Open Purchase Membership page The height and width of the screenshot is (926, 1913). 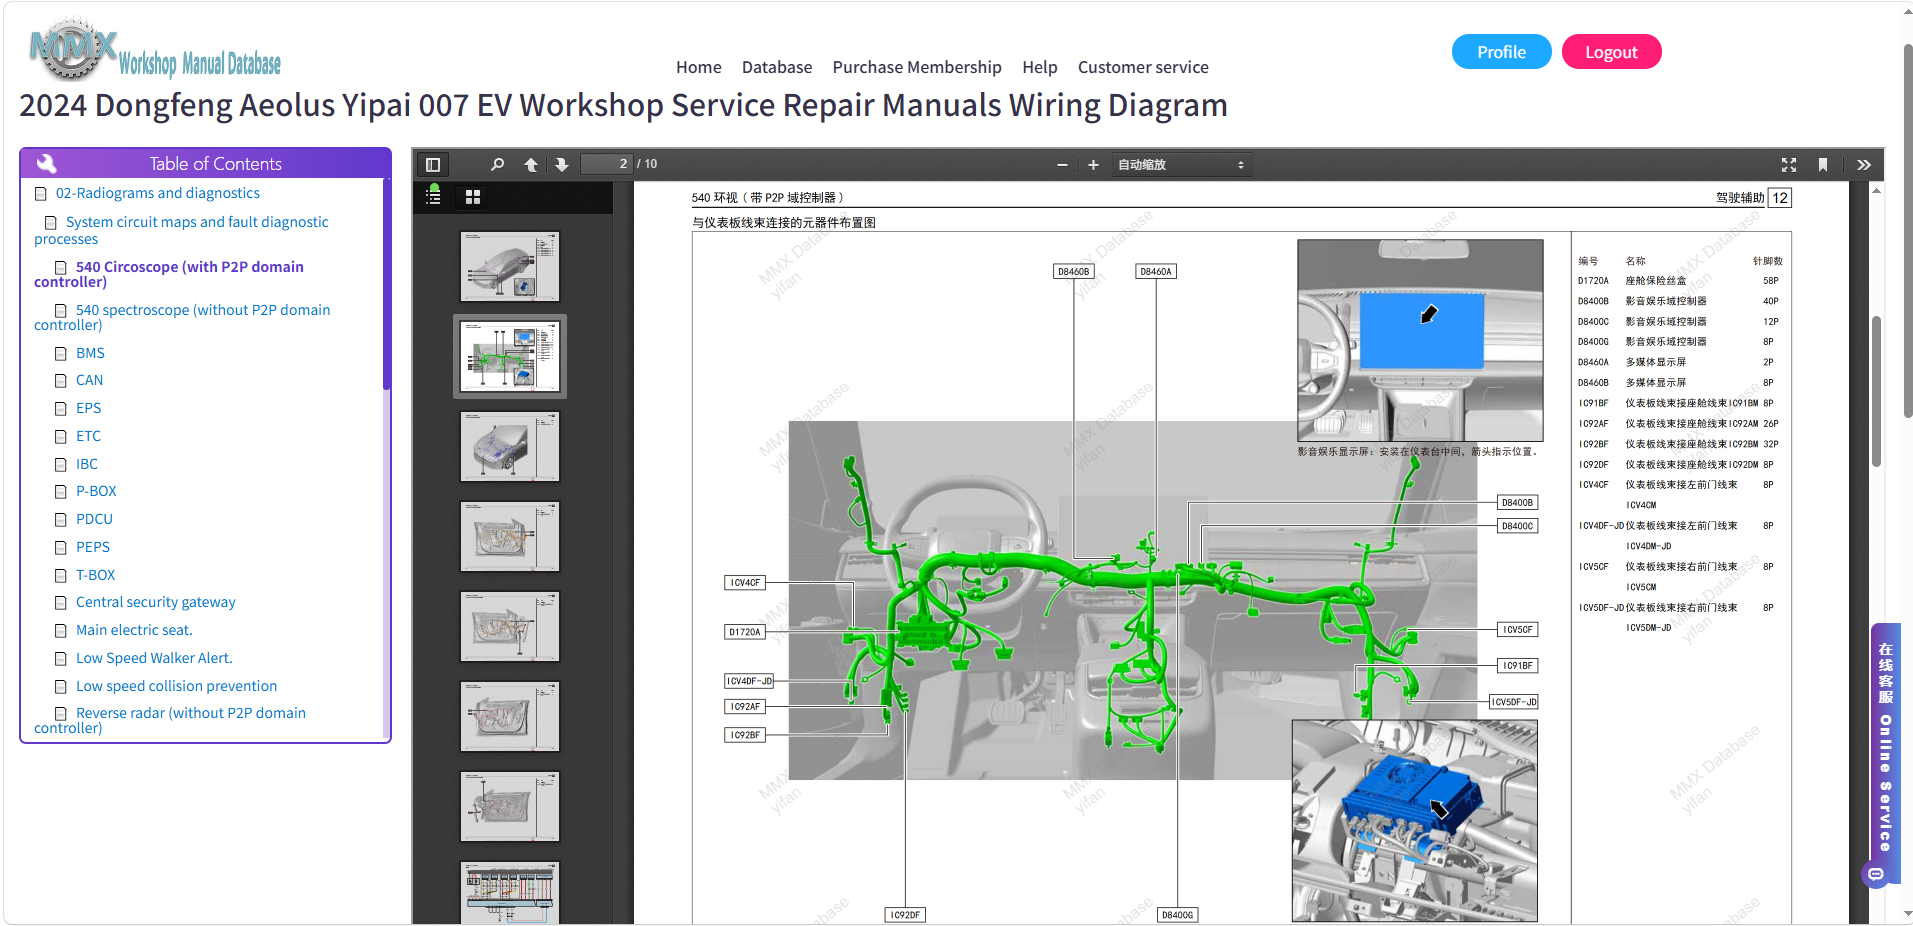(x=917, y=67)
